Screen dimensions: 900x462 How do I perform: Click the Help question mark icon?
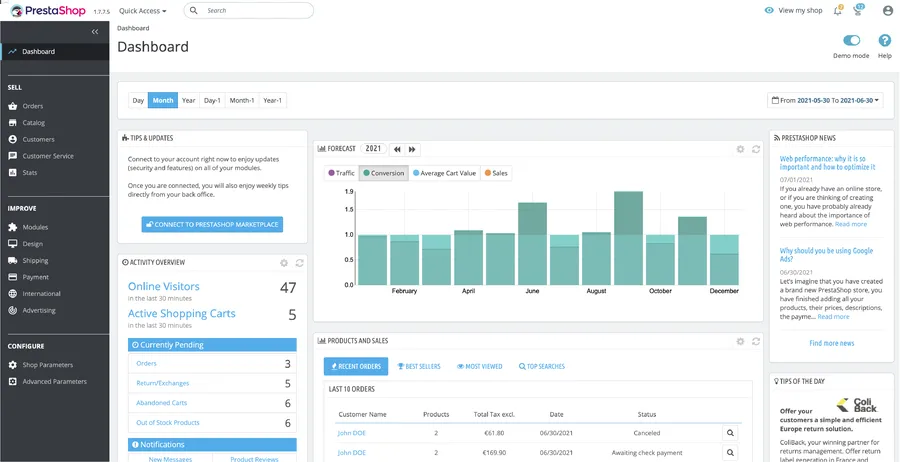click(885, 40)
